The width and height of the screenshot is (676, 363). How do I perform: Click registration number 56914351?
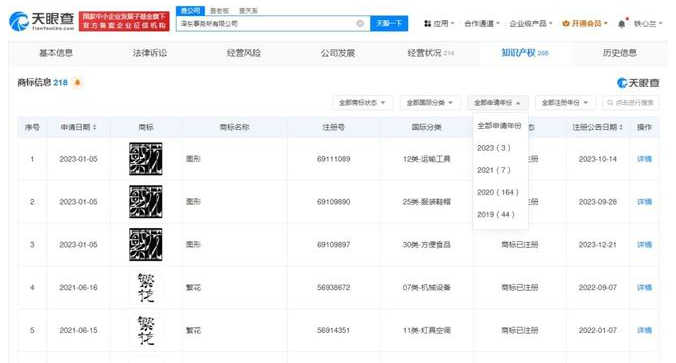[x=334, y=330]
